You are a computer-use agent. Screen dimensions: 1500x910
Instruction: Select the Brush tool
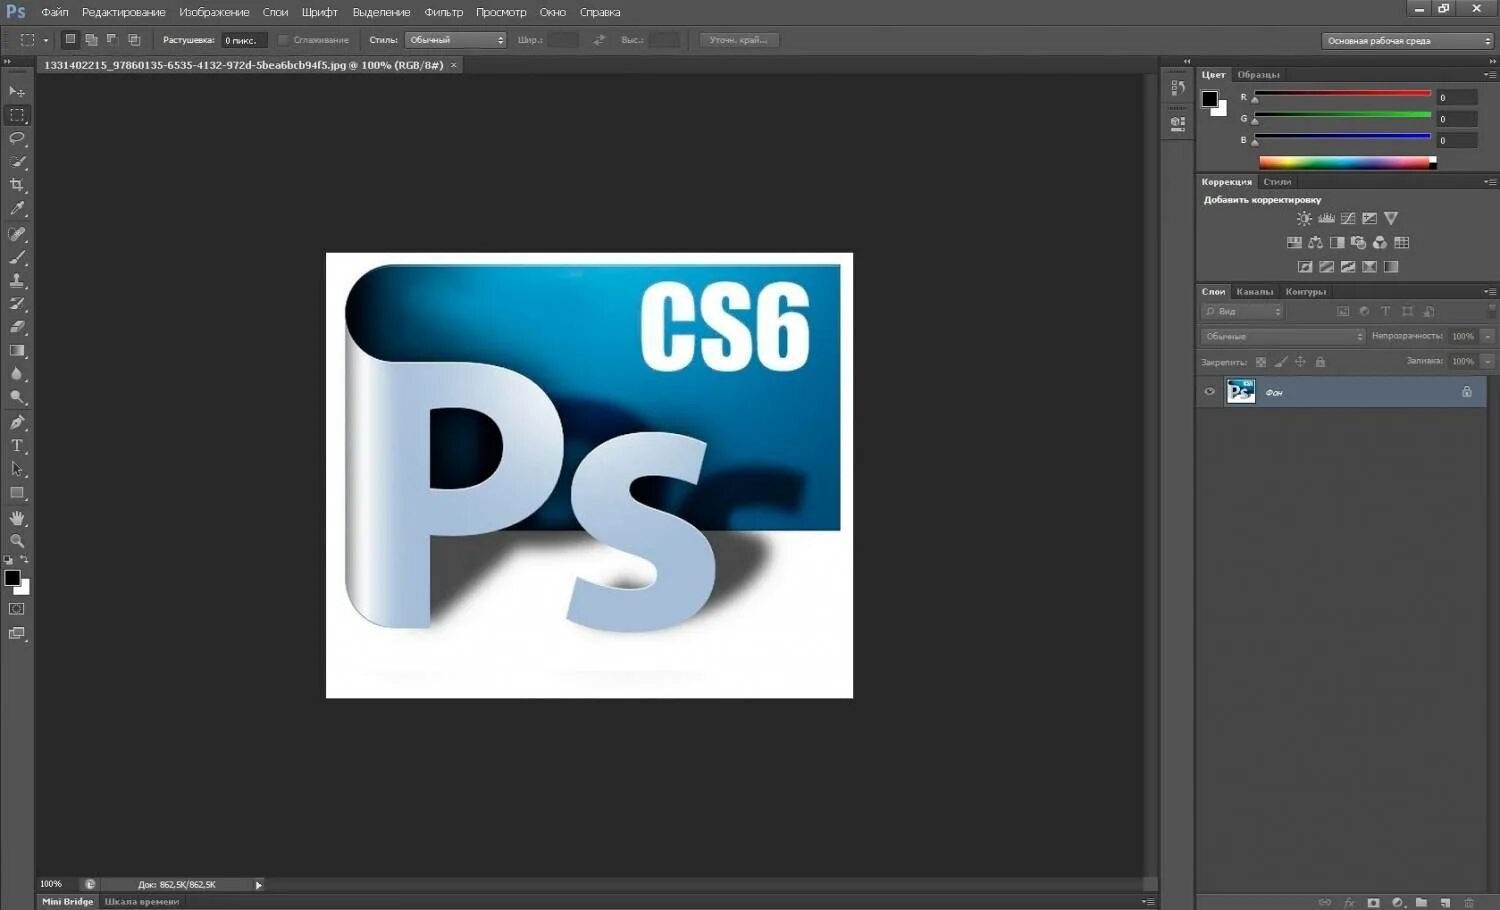click(x=17, y=257)
